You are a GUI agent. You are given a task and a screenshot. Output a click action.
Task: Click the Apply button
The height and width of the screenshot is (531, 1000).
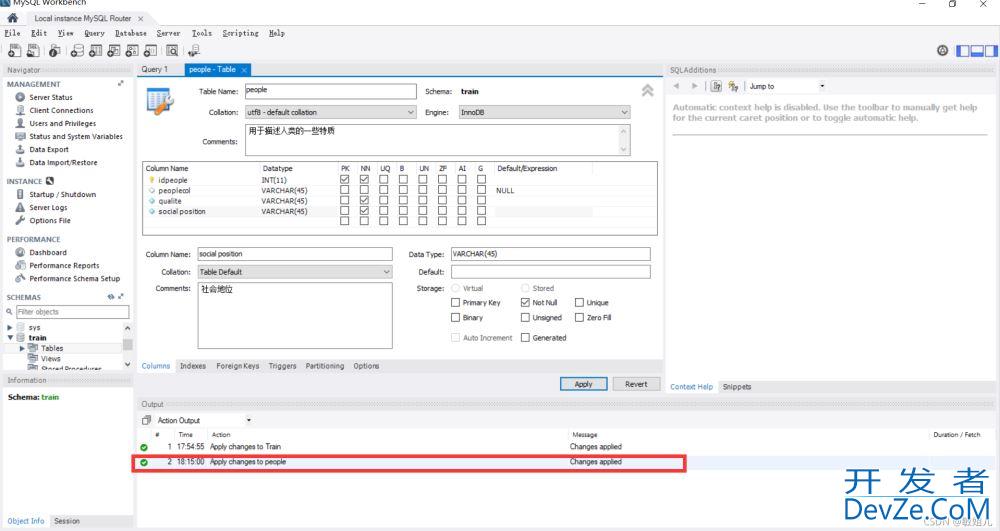(584, 384)
